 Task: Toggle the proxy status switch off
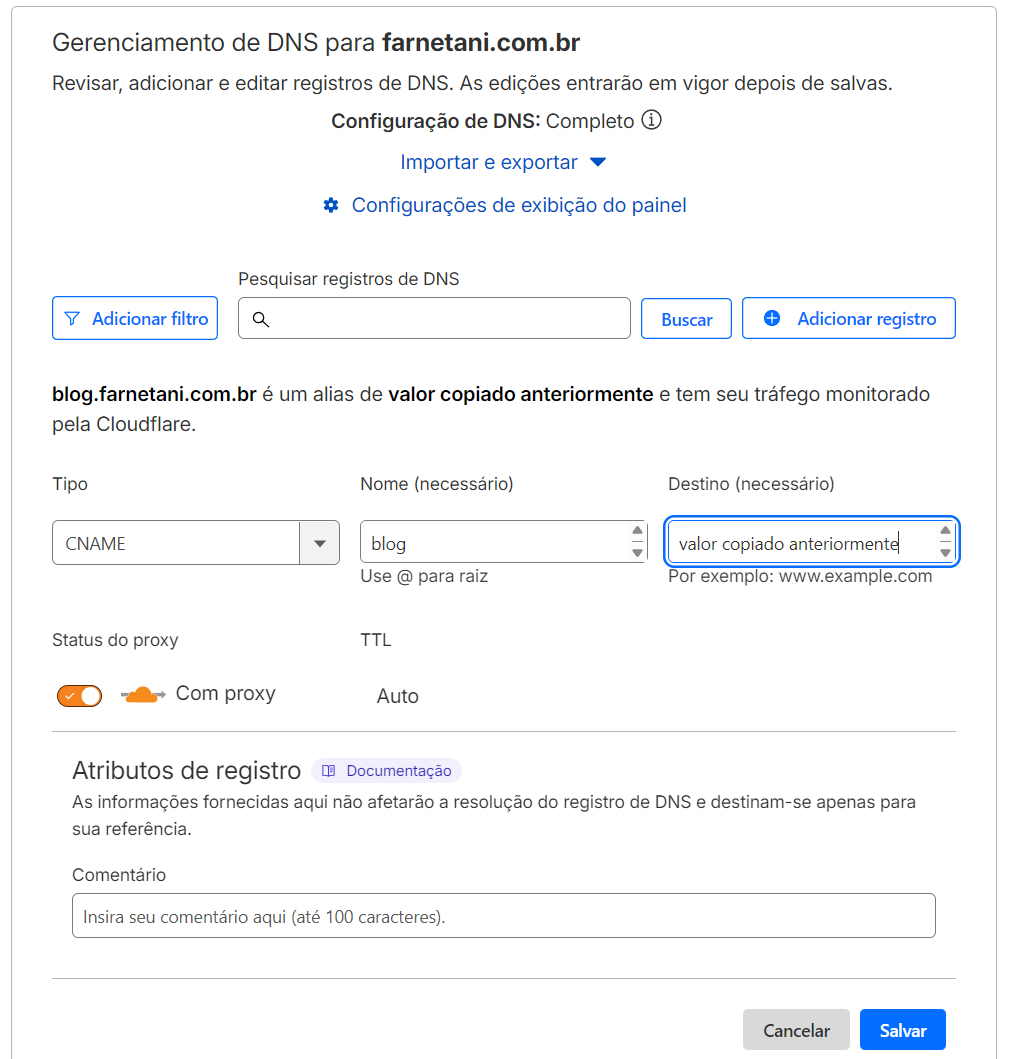coord(79,694)
